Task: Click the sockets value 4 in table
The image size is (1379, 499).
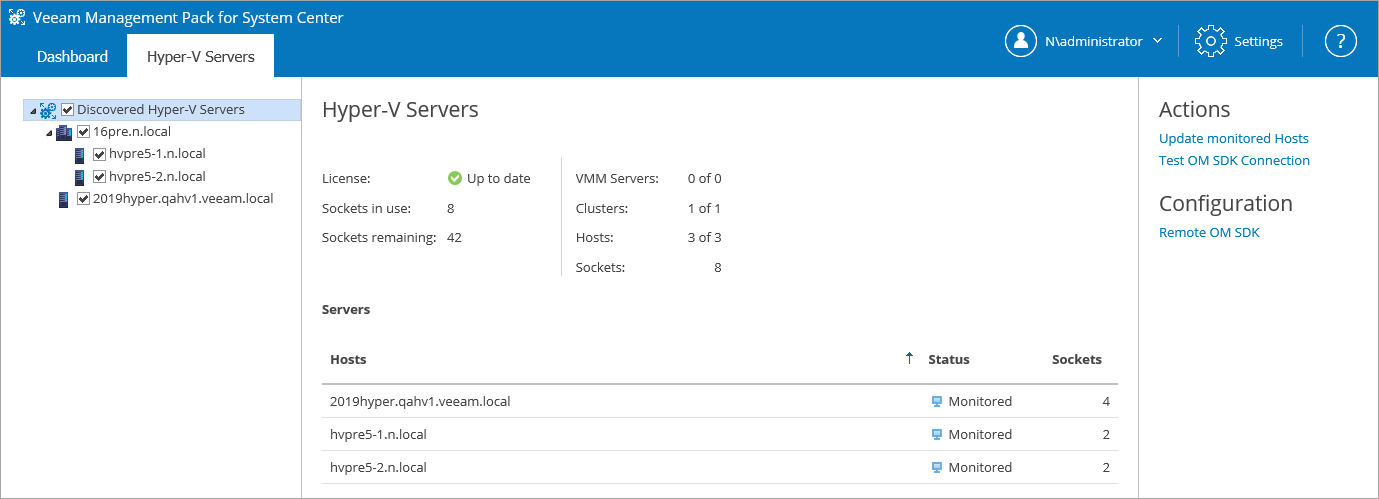Action: [1106, 402]
